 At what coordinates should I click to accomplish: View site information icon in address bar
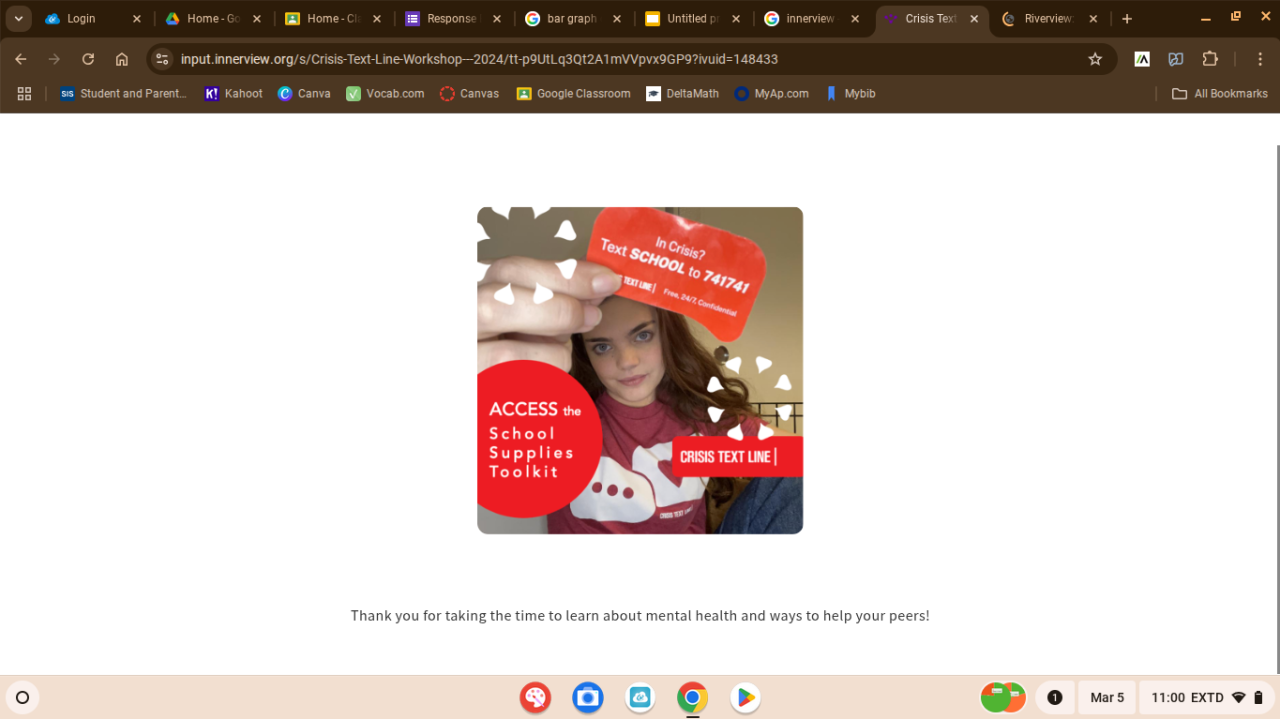pos(163,59)
